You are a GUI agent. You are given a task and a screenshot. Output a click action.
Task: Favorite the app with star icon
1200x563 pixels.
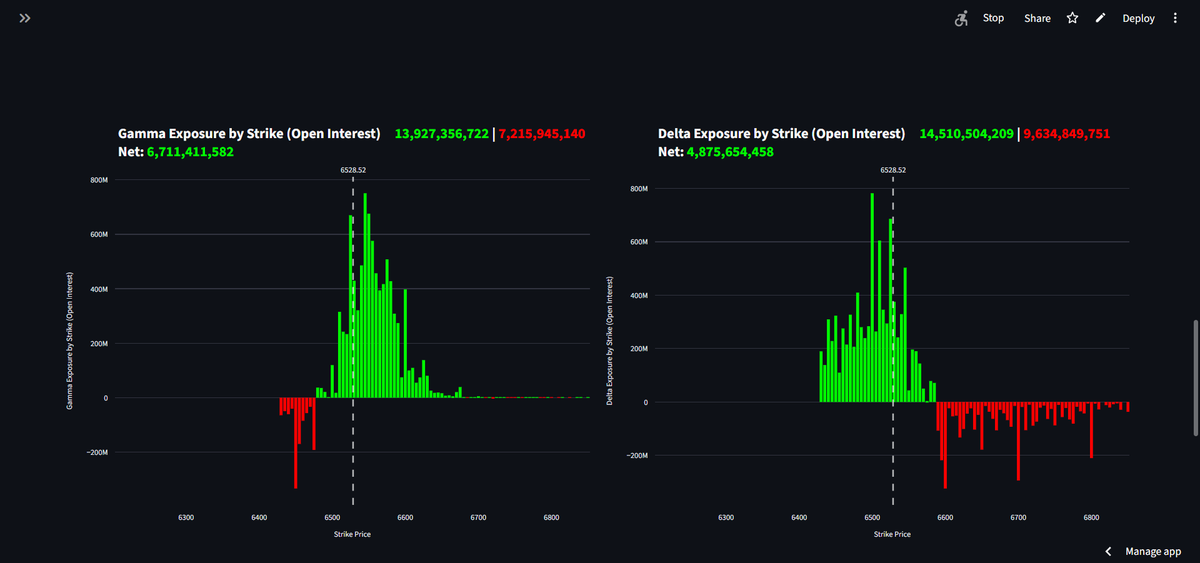(1072, 18)
